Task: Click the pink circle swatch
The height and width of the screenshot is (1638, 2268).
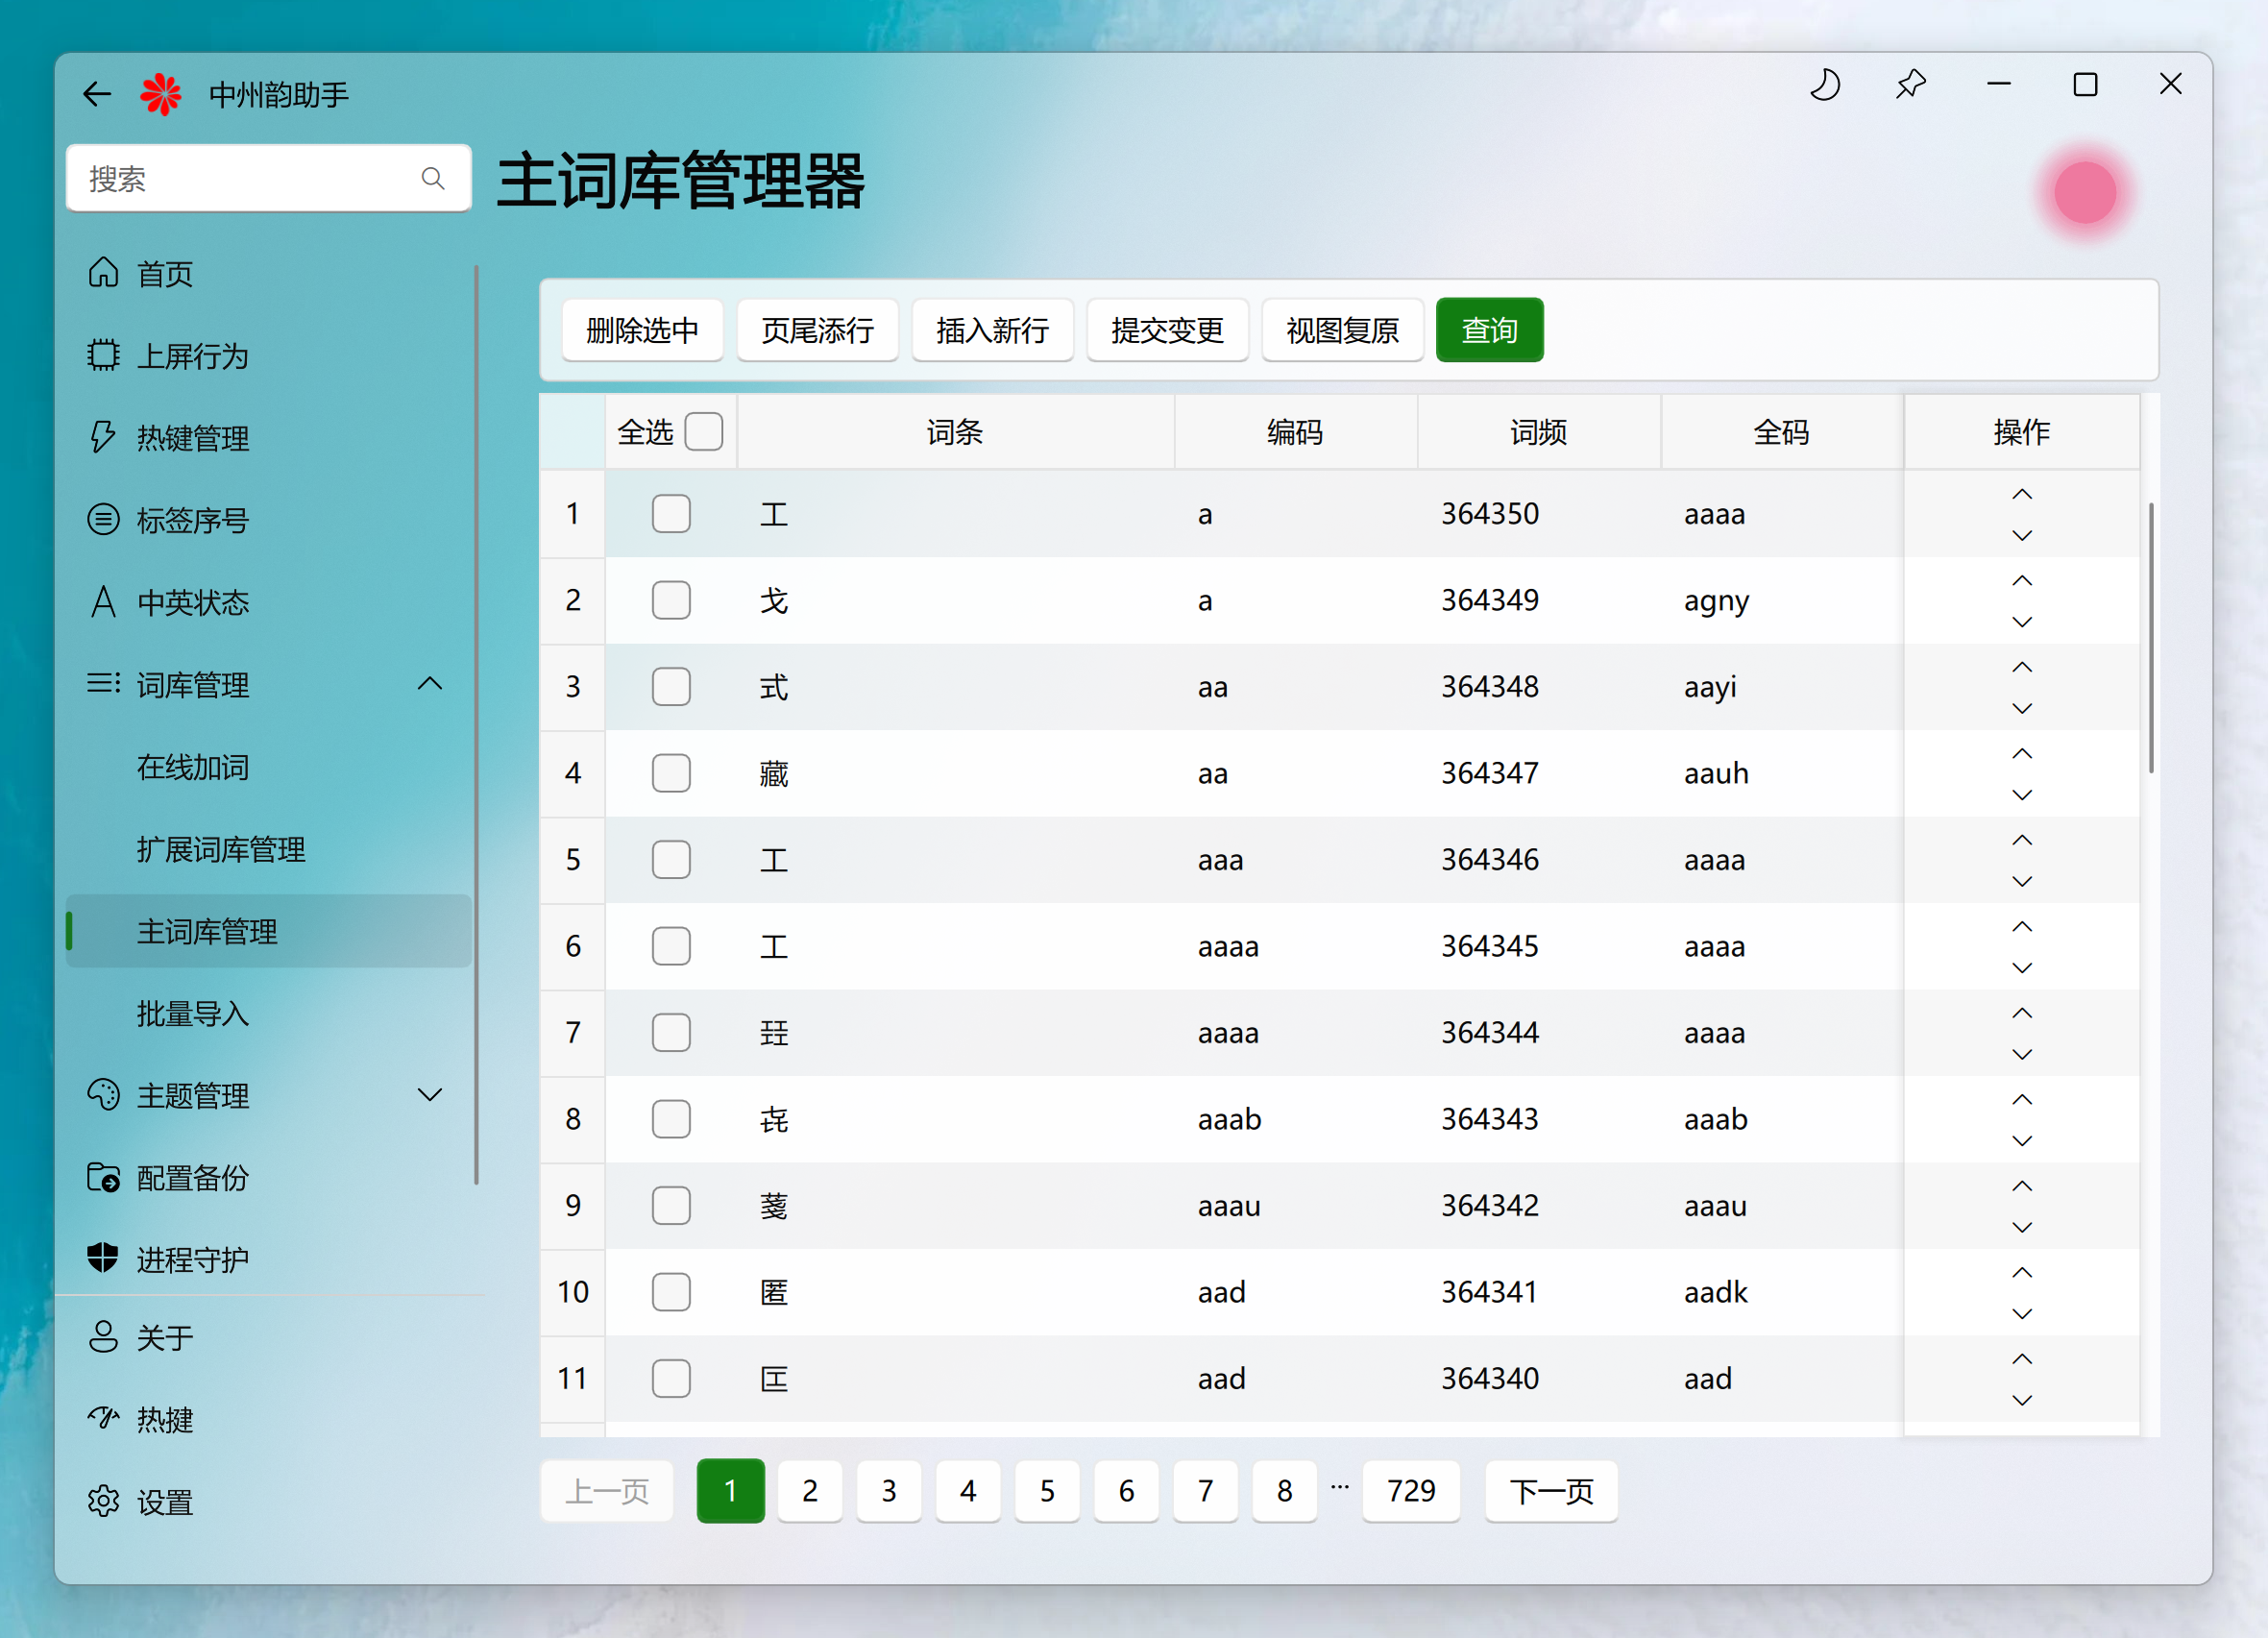Action: click(2084, 192)
